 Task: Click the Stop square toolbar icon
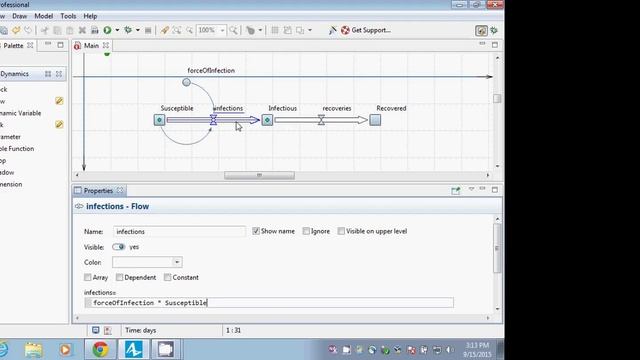click(x=148, y=30)
